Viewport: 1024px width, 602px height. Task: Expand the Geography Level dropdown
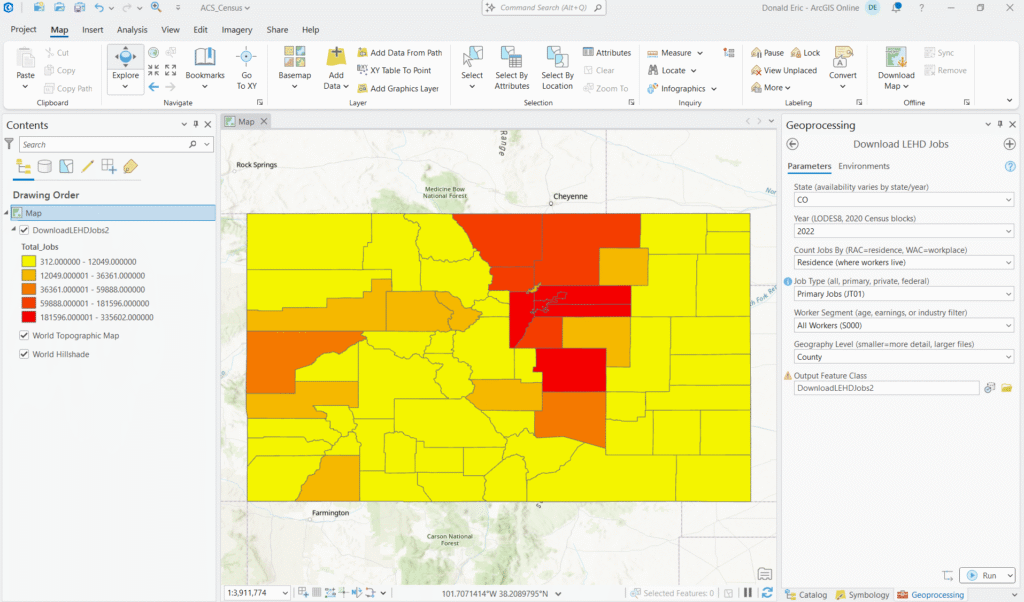tap(903, 356)
